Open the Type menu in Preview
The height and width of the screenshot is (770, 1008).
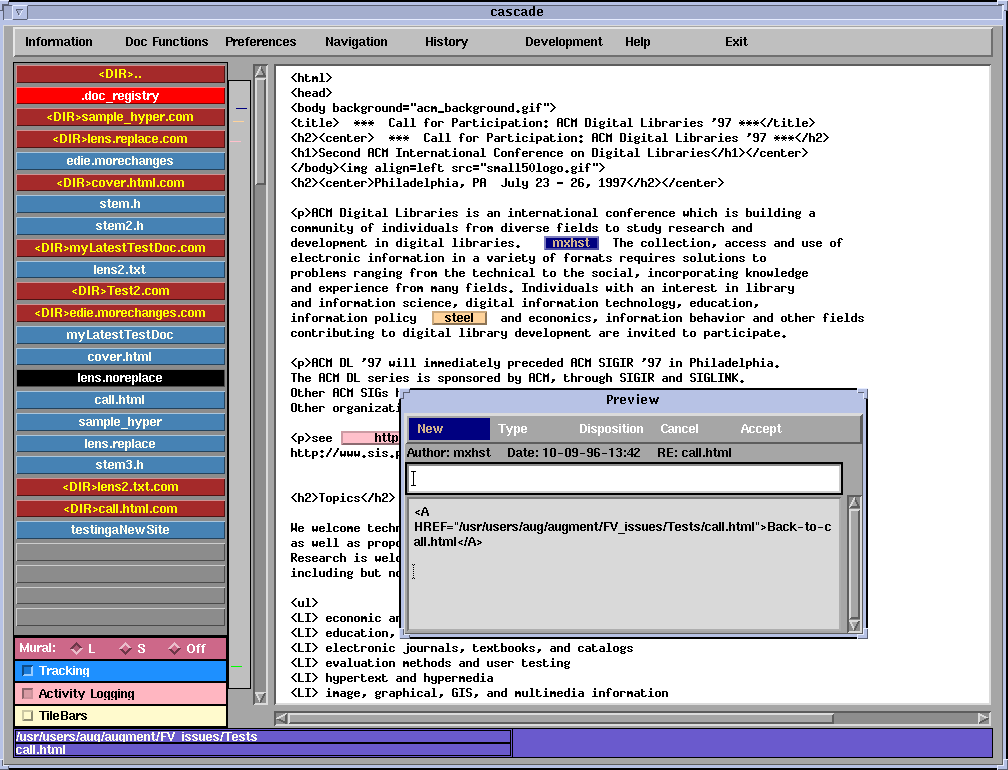[512, 429]
